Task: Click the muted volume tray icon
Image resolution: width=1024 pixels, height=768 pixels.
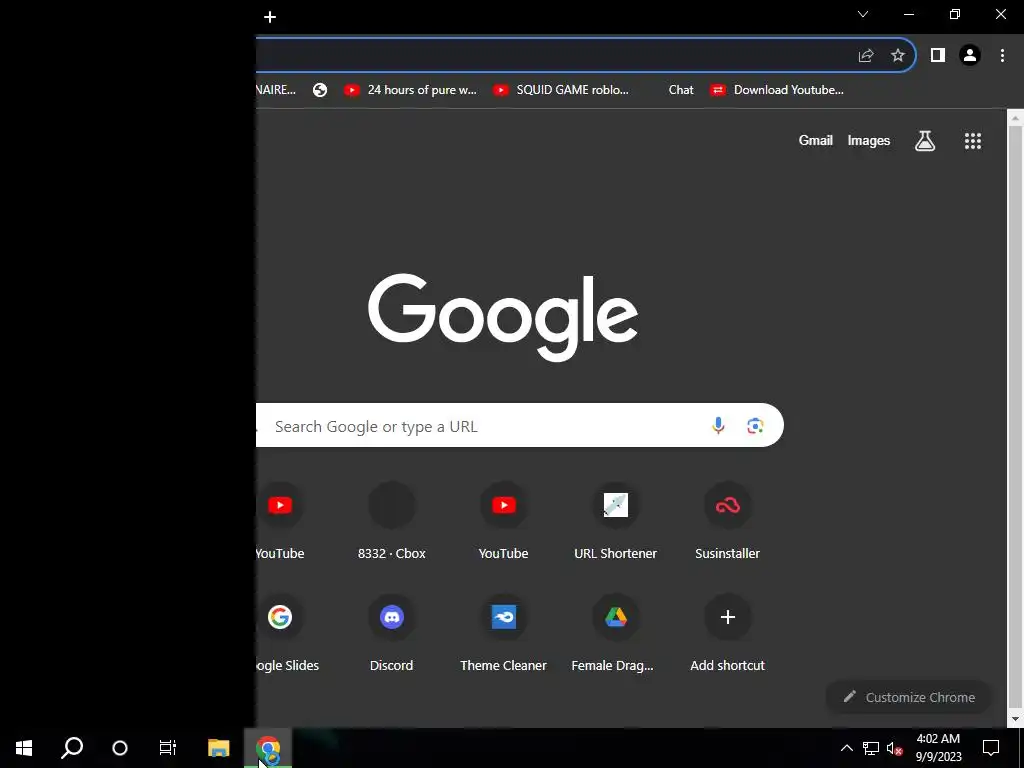Action: point(895,748)
